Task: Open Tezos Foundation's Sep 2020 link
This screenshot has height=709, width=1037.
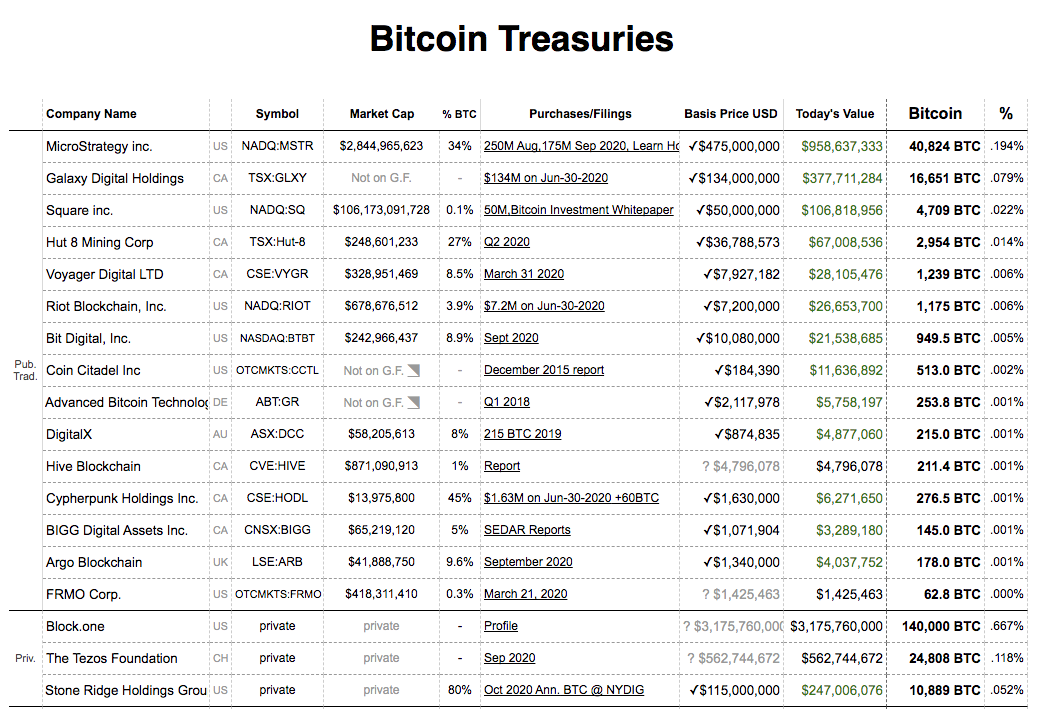Action: (x=509, y=658)
